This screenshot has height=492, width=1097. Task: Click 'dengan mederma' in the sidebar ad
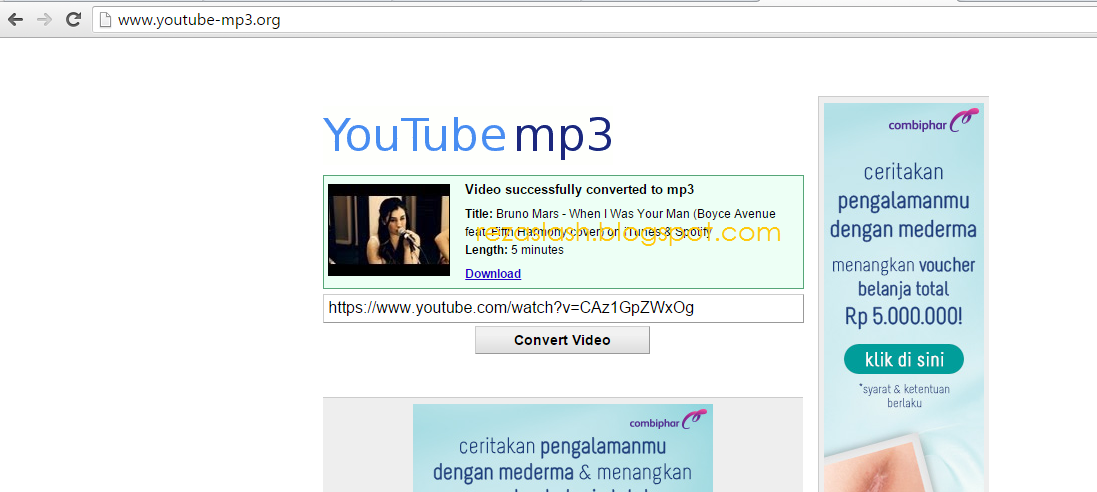pos(903,229)
